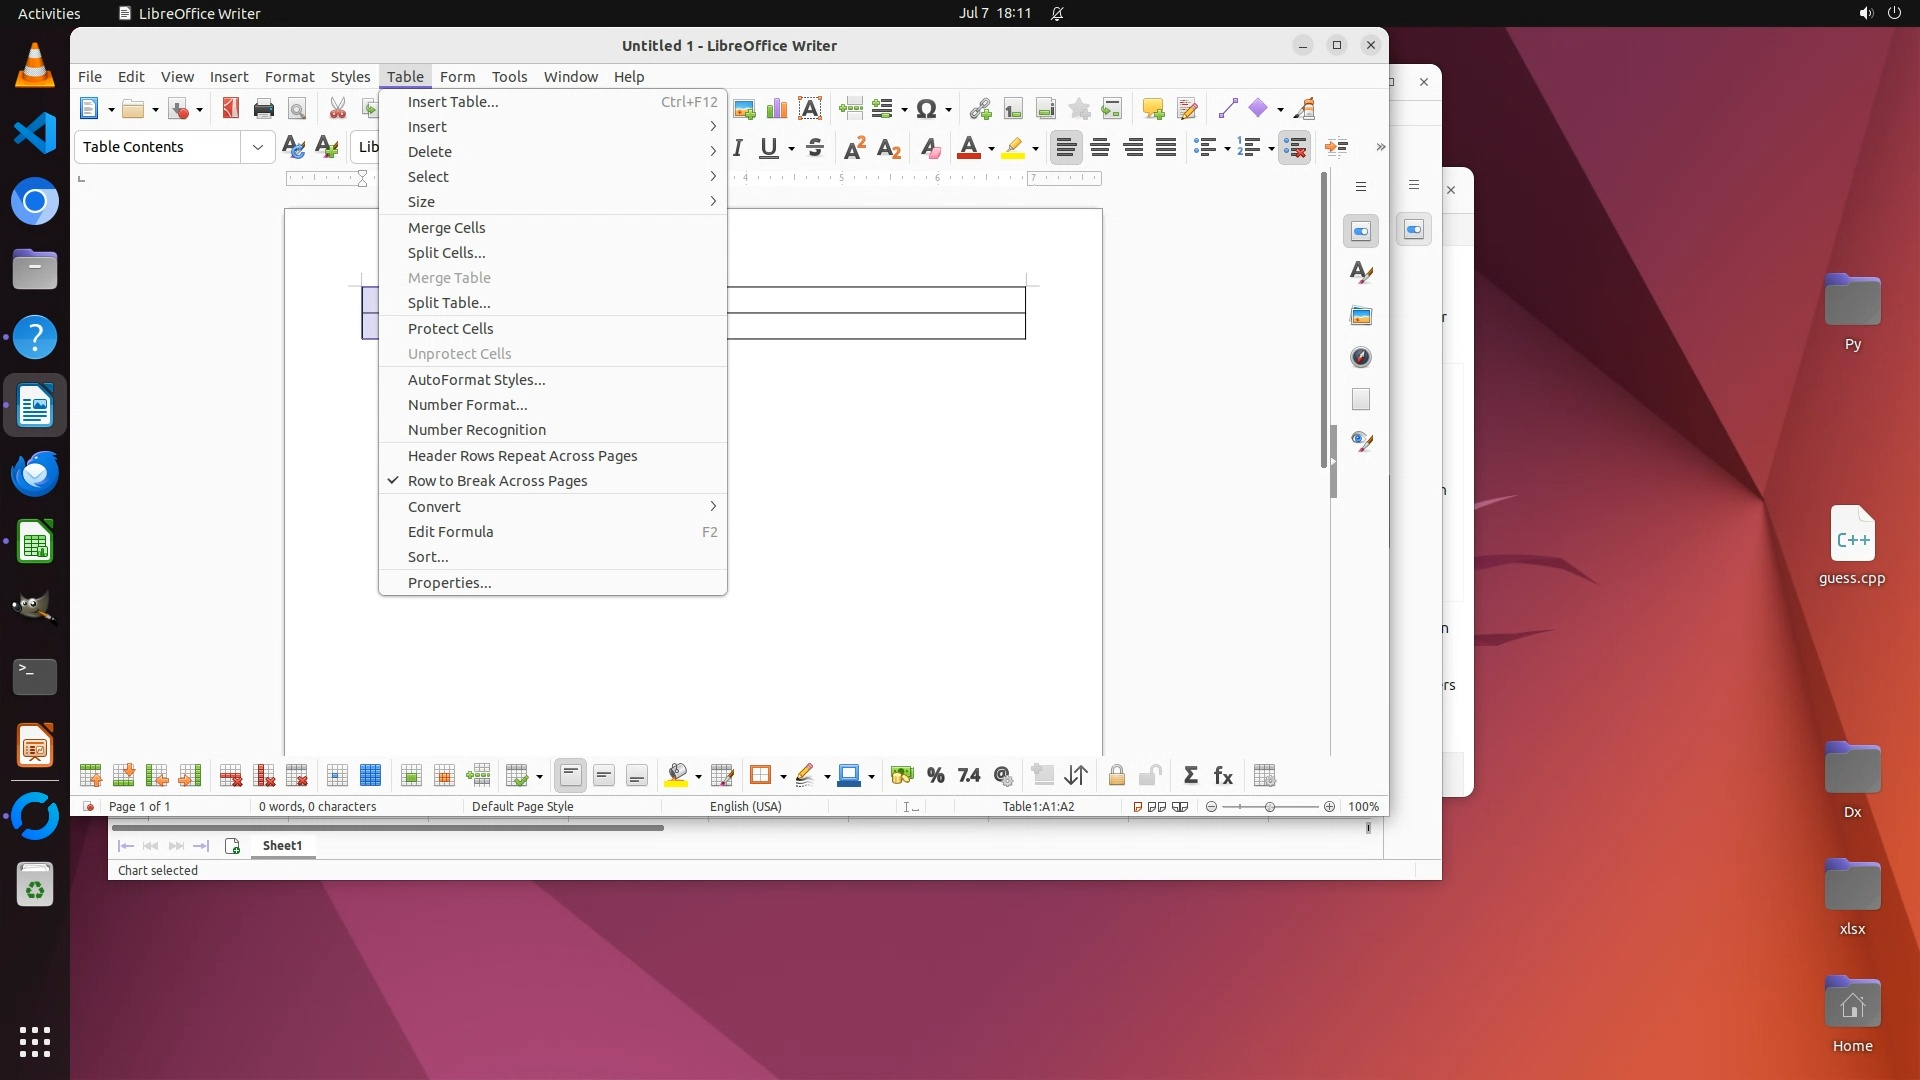Toggle Number Recognition option
Screen dimensions: 1920x1080
pyautogui.click(x=476, y=430)
